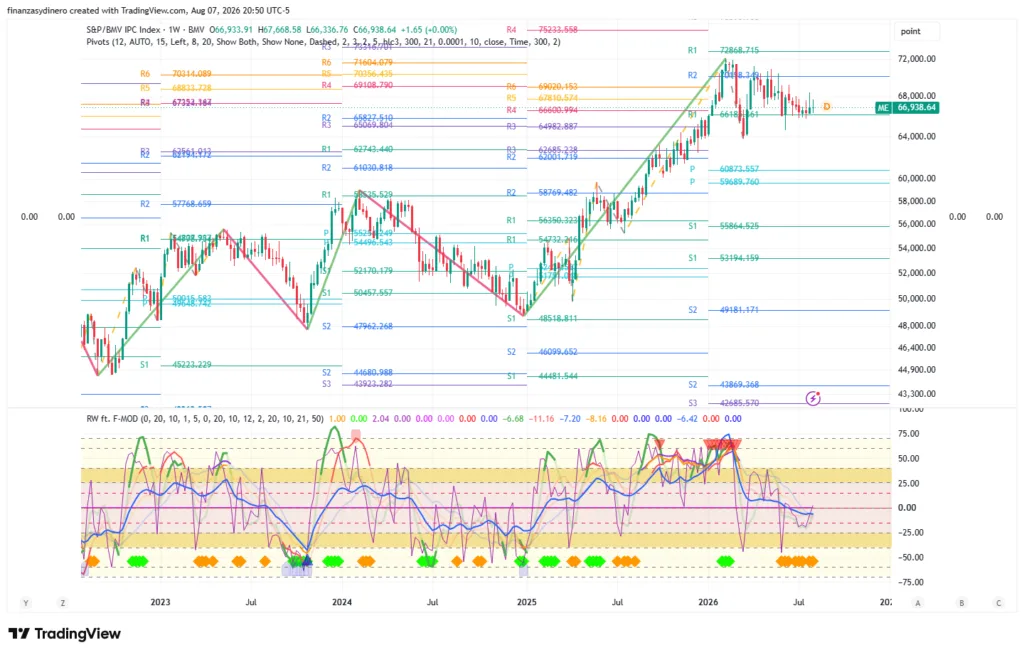Click the R2 57768.659 pivot label
This screenshot has height=655, width=1024.
(x=176, y=204)
